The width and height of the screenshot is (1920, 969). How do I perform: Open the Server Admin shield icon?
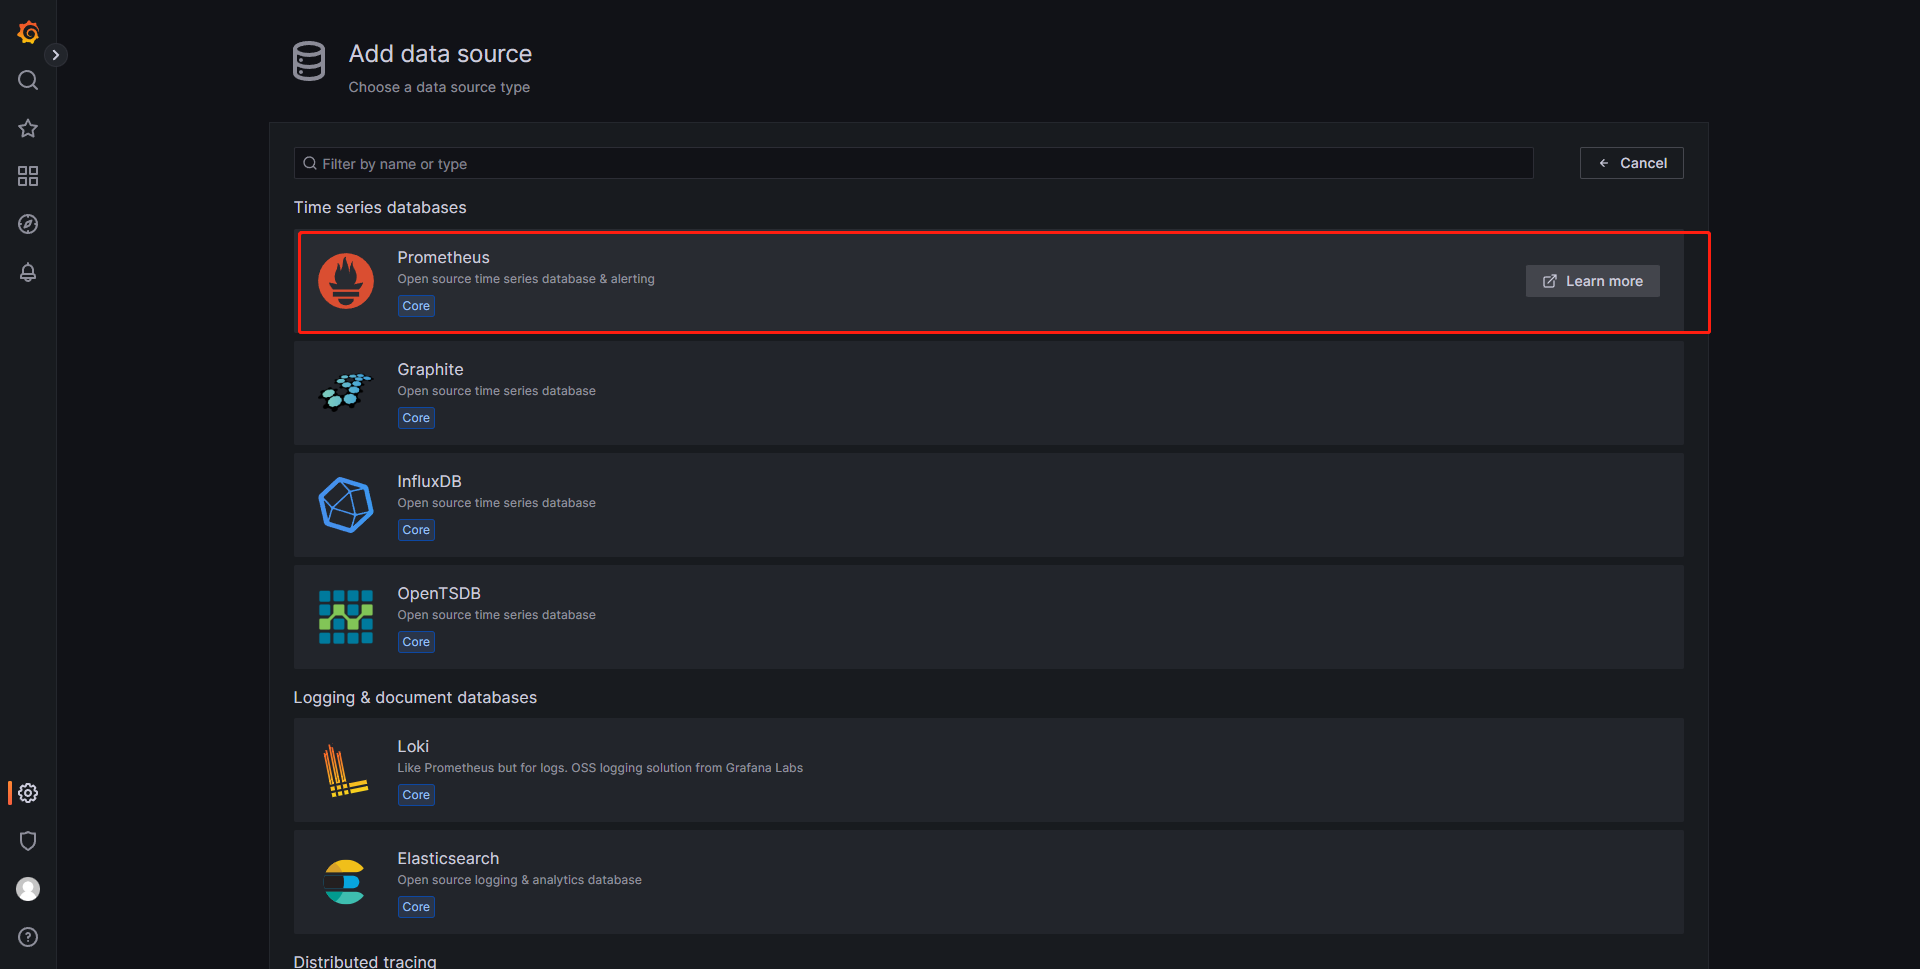coord(28,841)
